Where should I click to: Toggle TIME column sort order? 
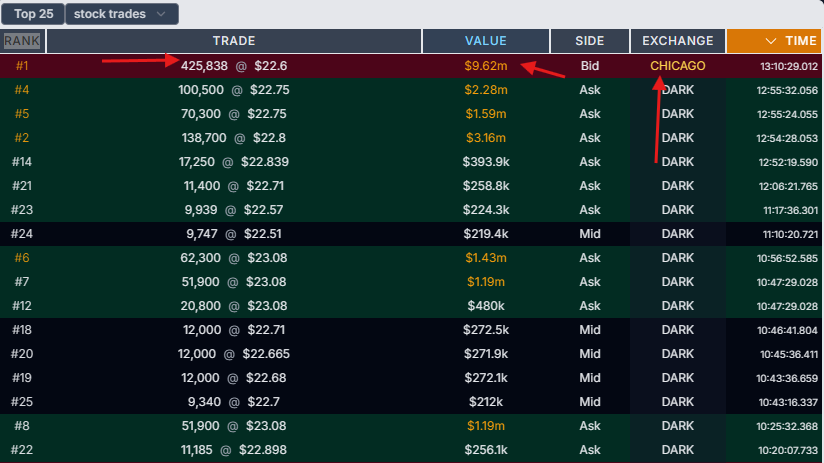click(x=774, y=41)
